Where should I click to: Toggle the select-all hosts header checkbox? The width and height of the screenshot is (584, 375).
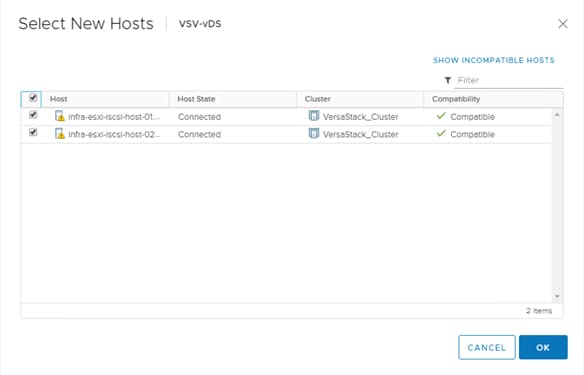(x=33, y=98)
